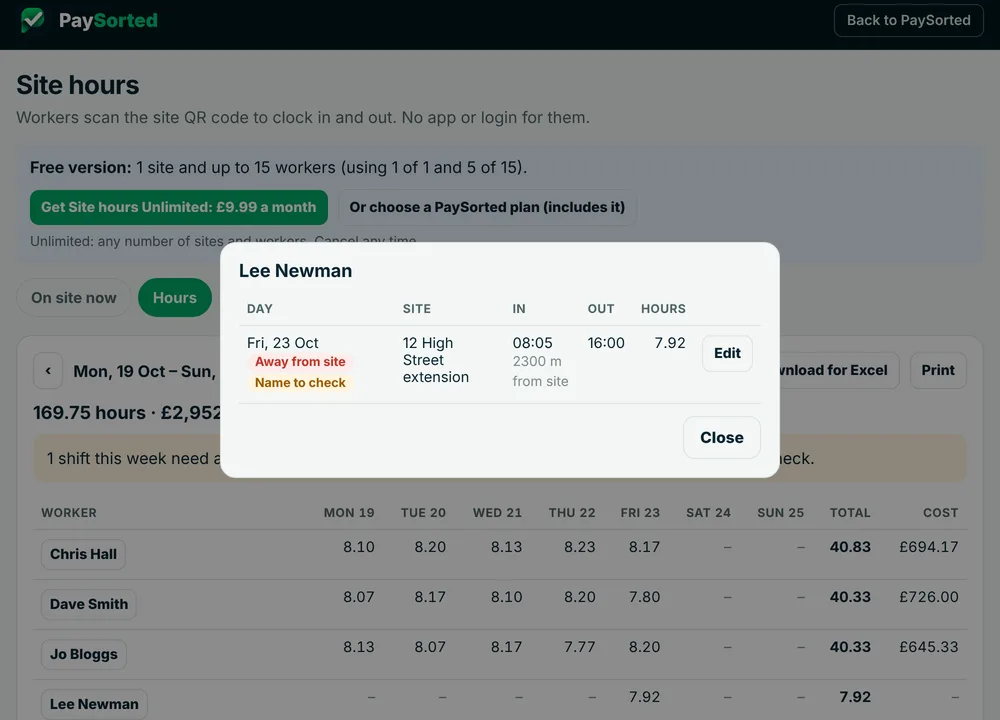
Task: Click the Fri, 23 Oct date in dialog
Action: [283, 343]
